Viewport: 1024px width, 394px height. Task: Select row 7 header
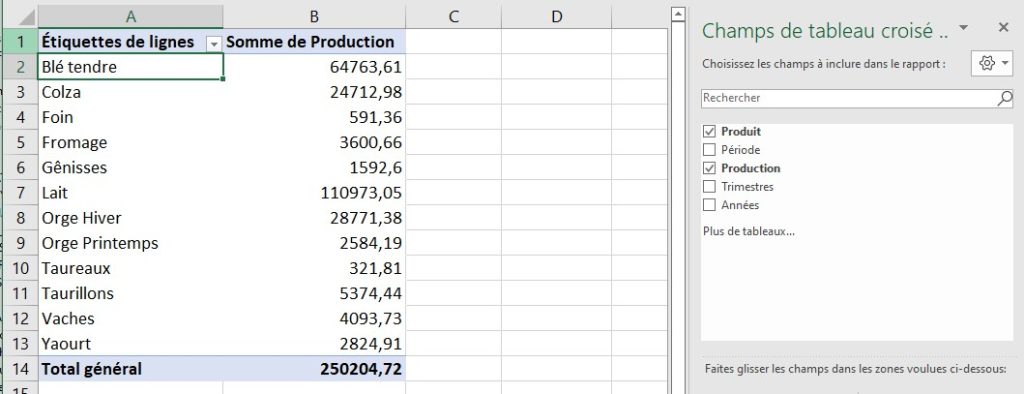20,193
